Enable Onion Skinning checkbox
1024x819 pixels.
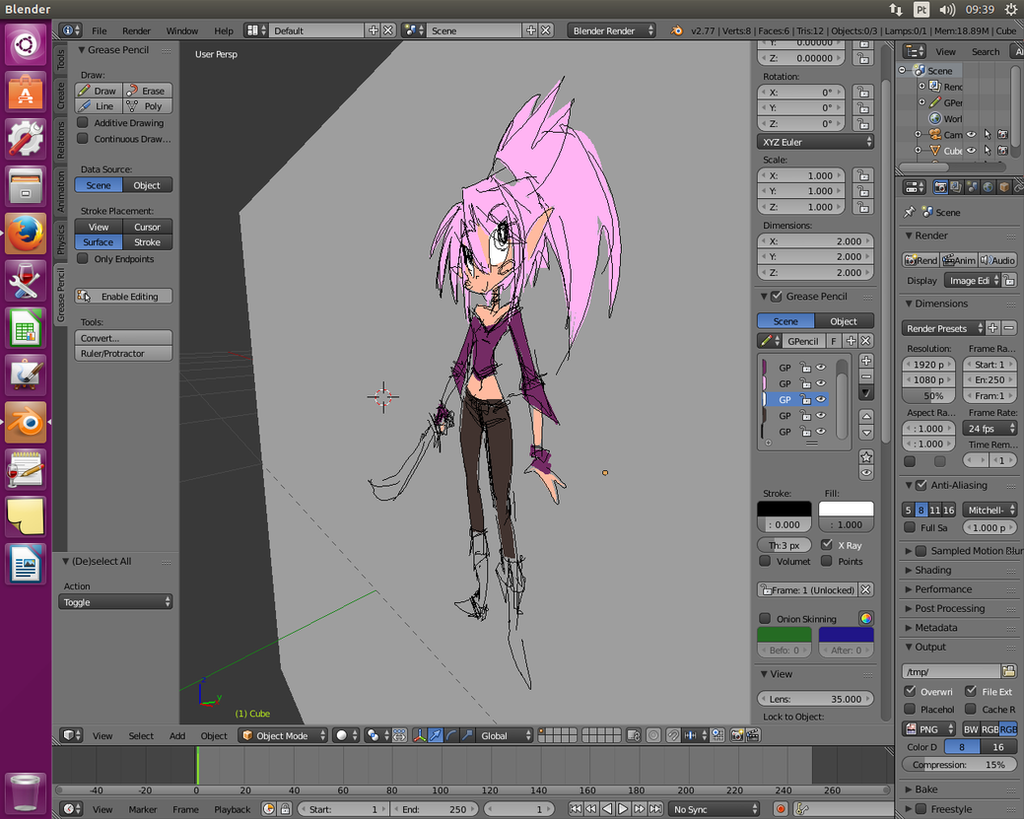point(765,618)
